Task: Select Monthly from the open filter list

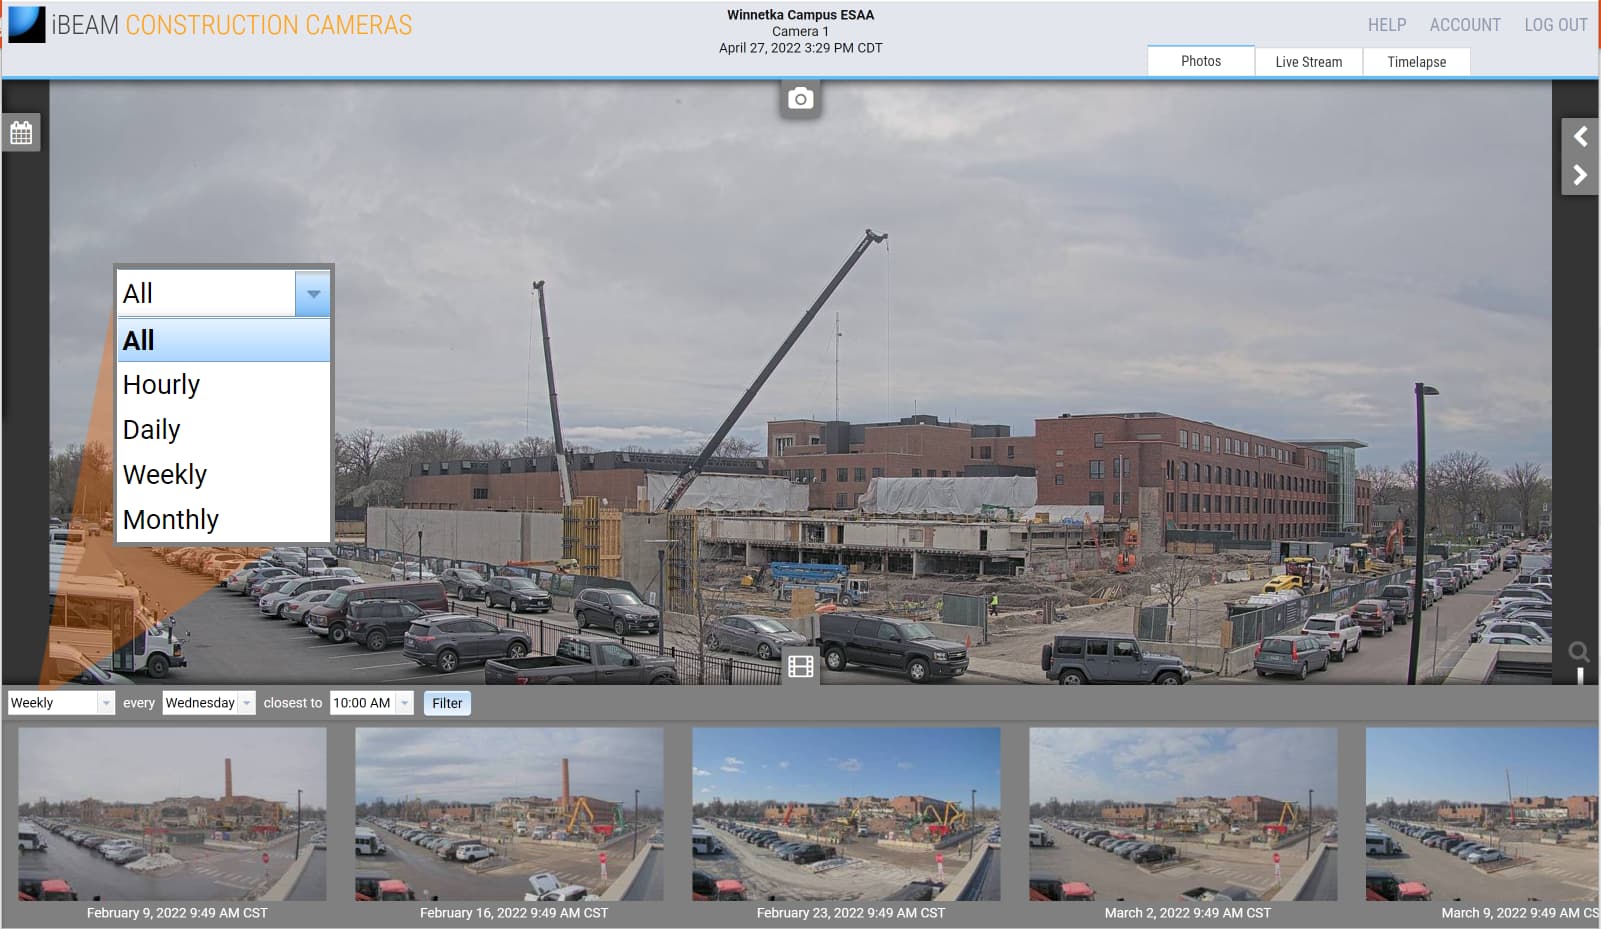Action: [170, 519]
